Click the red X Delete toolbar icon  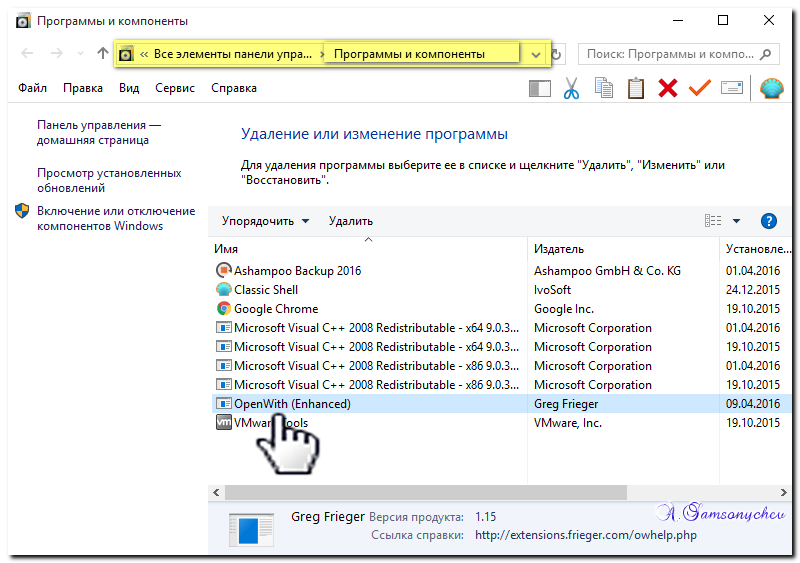click(667, 88)
